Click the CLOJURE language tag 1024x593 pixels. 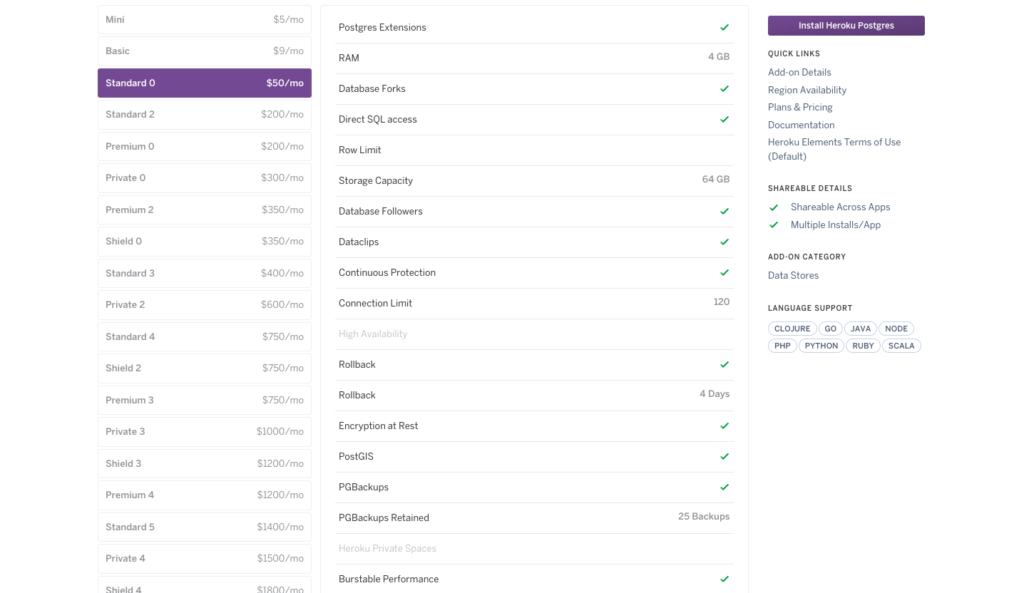tap(792, 329)
